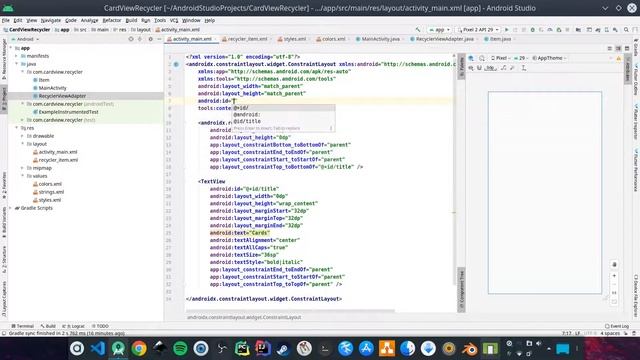Select strings.xml in project tree
The height and width of the screenshot is (360, 640).
(x=51, y=192)
